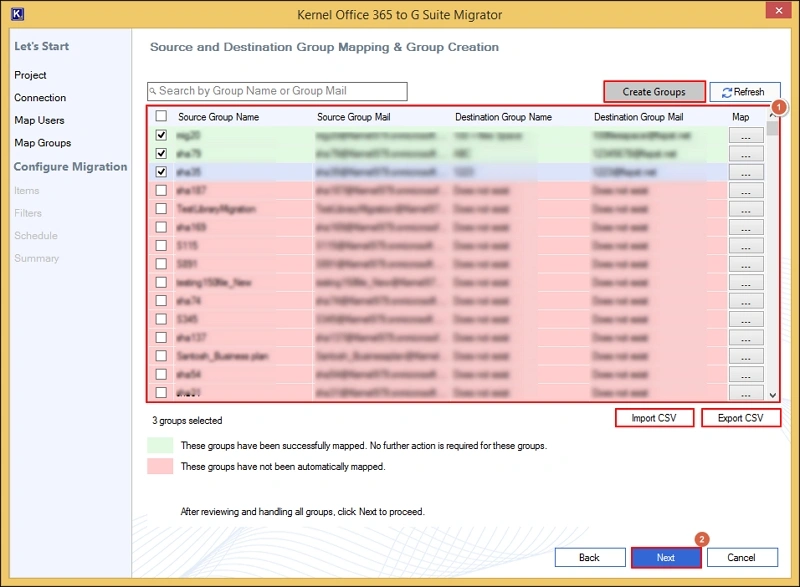Click the Kernel app logo icon
This screenshot has height=587, width=800.
pos(16,15)
